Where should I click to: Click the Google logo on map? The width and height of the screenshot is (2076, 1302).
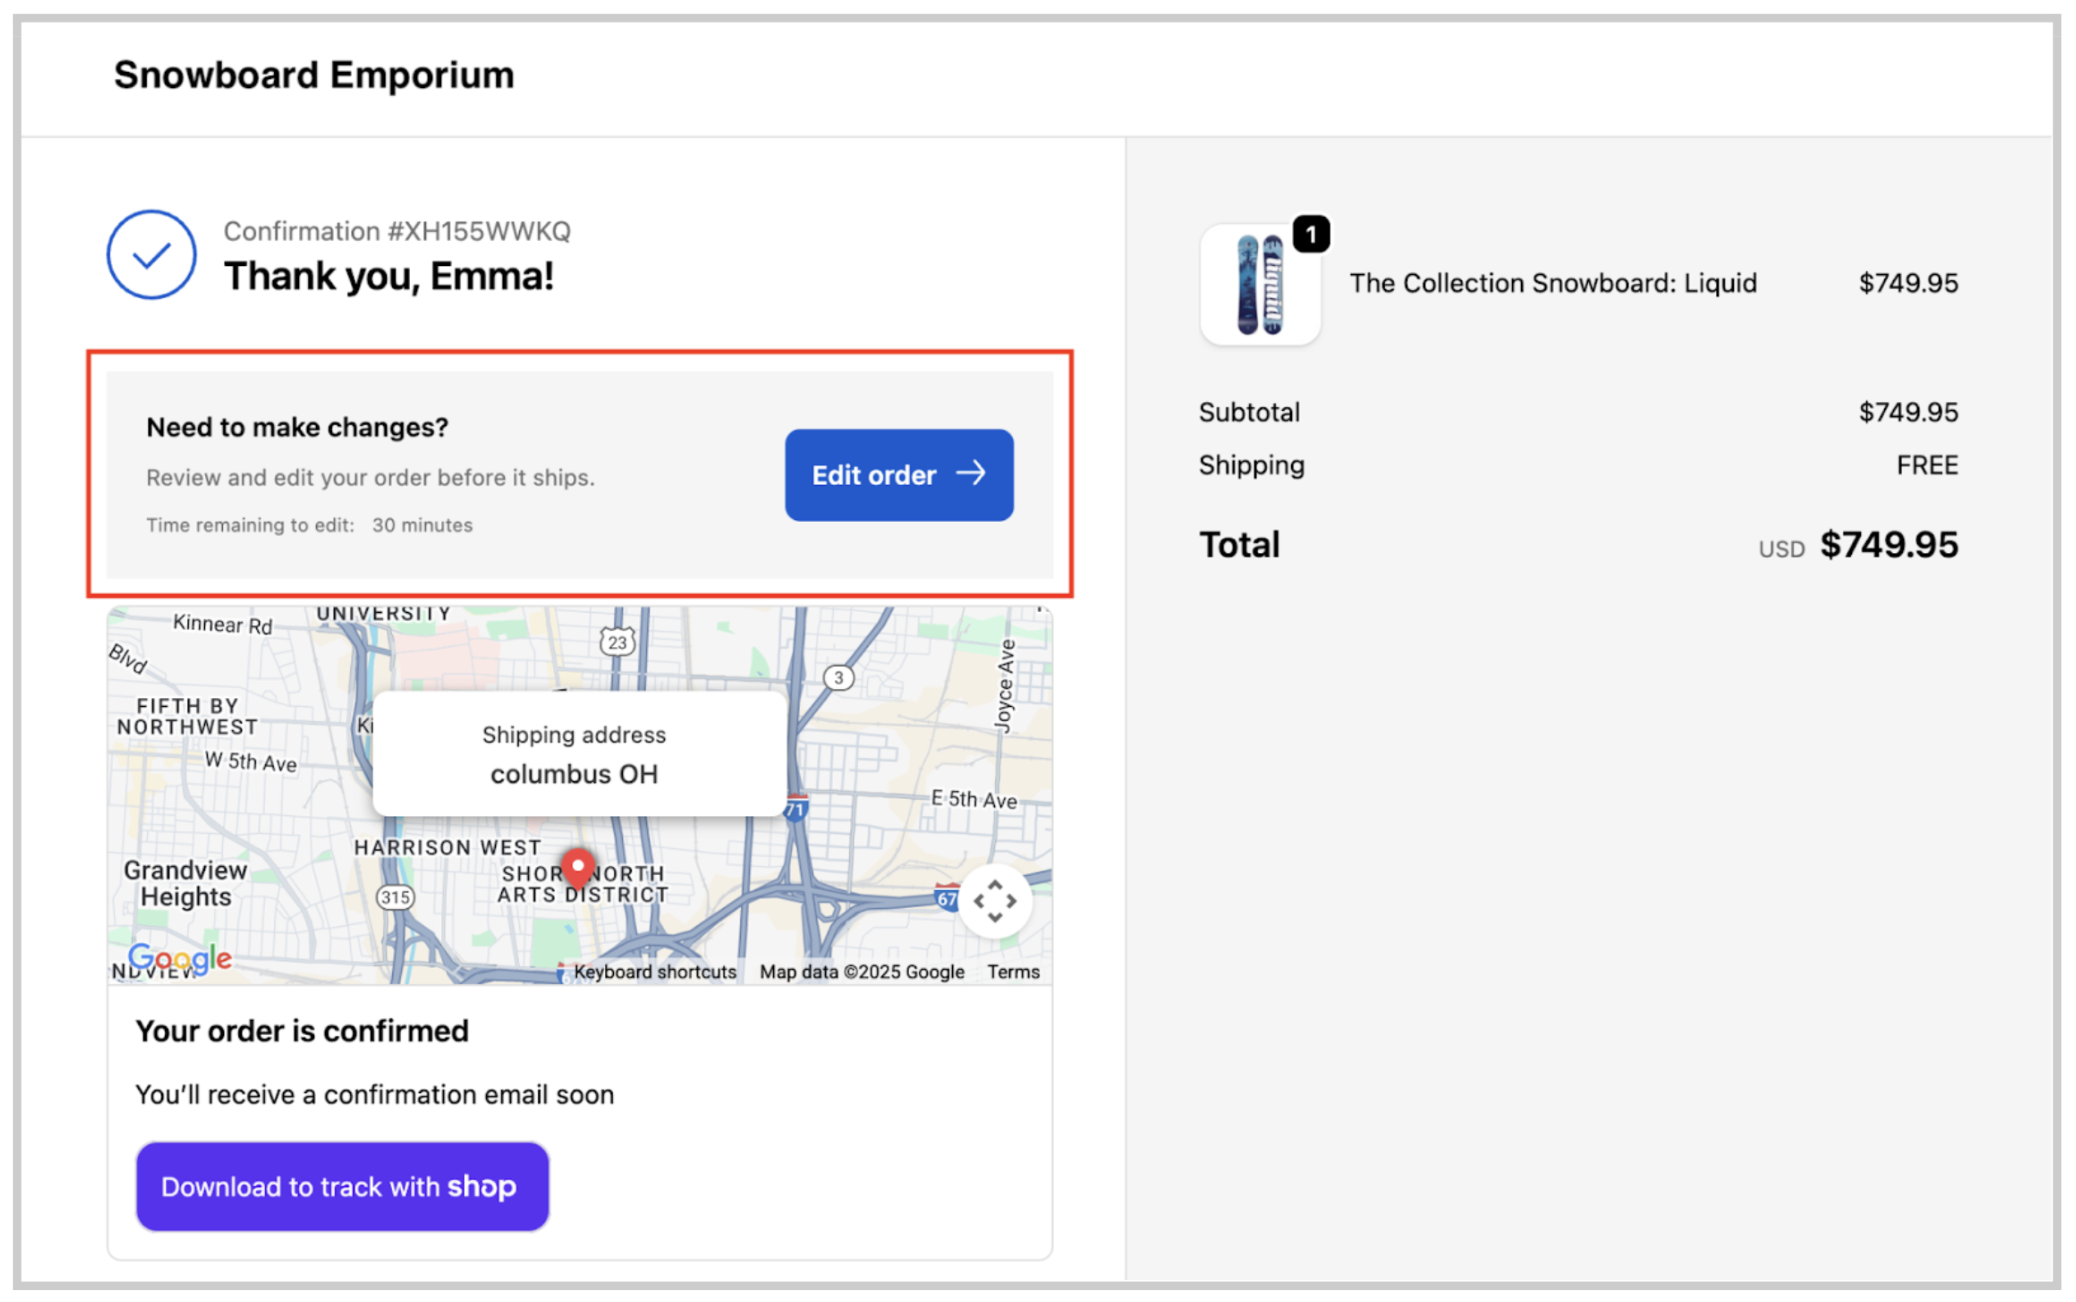tap(181, 958)
